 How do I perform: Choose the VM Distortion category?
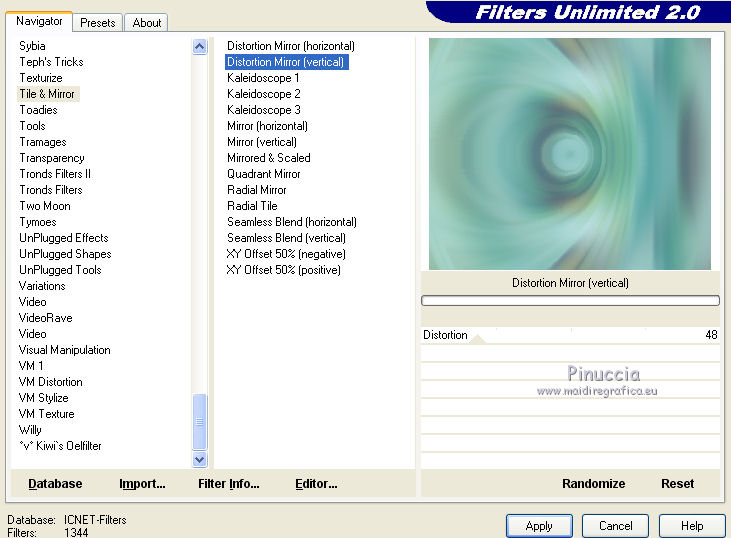pos(50,382)
